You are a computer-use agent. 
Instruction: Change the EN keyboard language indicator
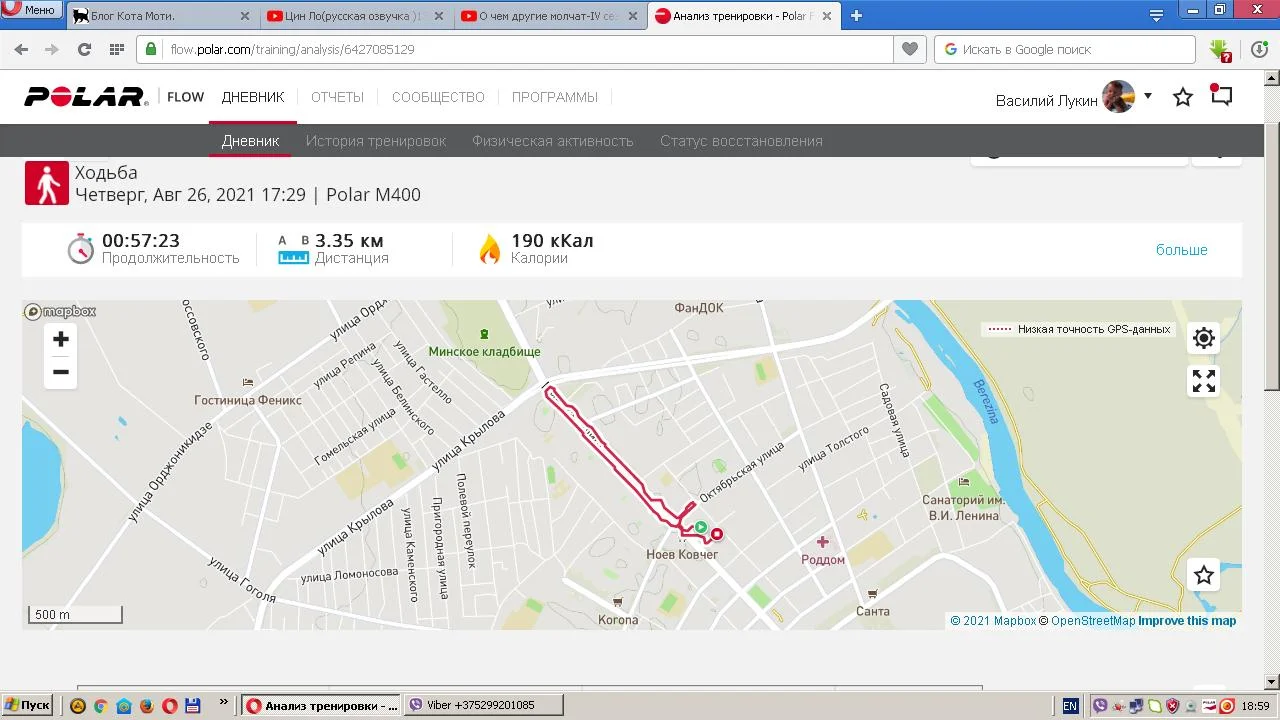pos(1070,706)
